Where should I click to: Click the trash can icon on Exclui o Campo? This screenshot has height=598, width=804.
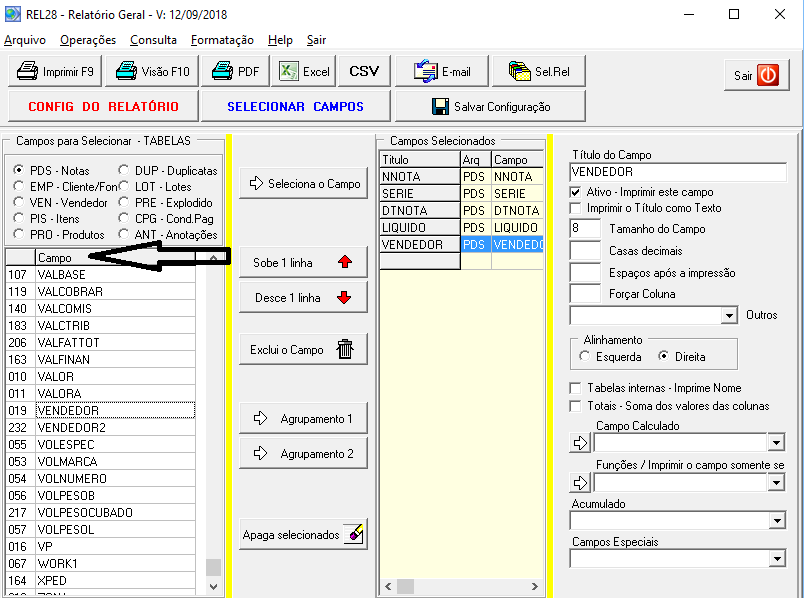point(345,349)
